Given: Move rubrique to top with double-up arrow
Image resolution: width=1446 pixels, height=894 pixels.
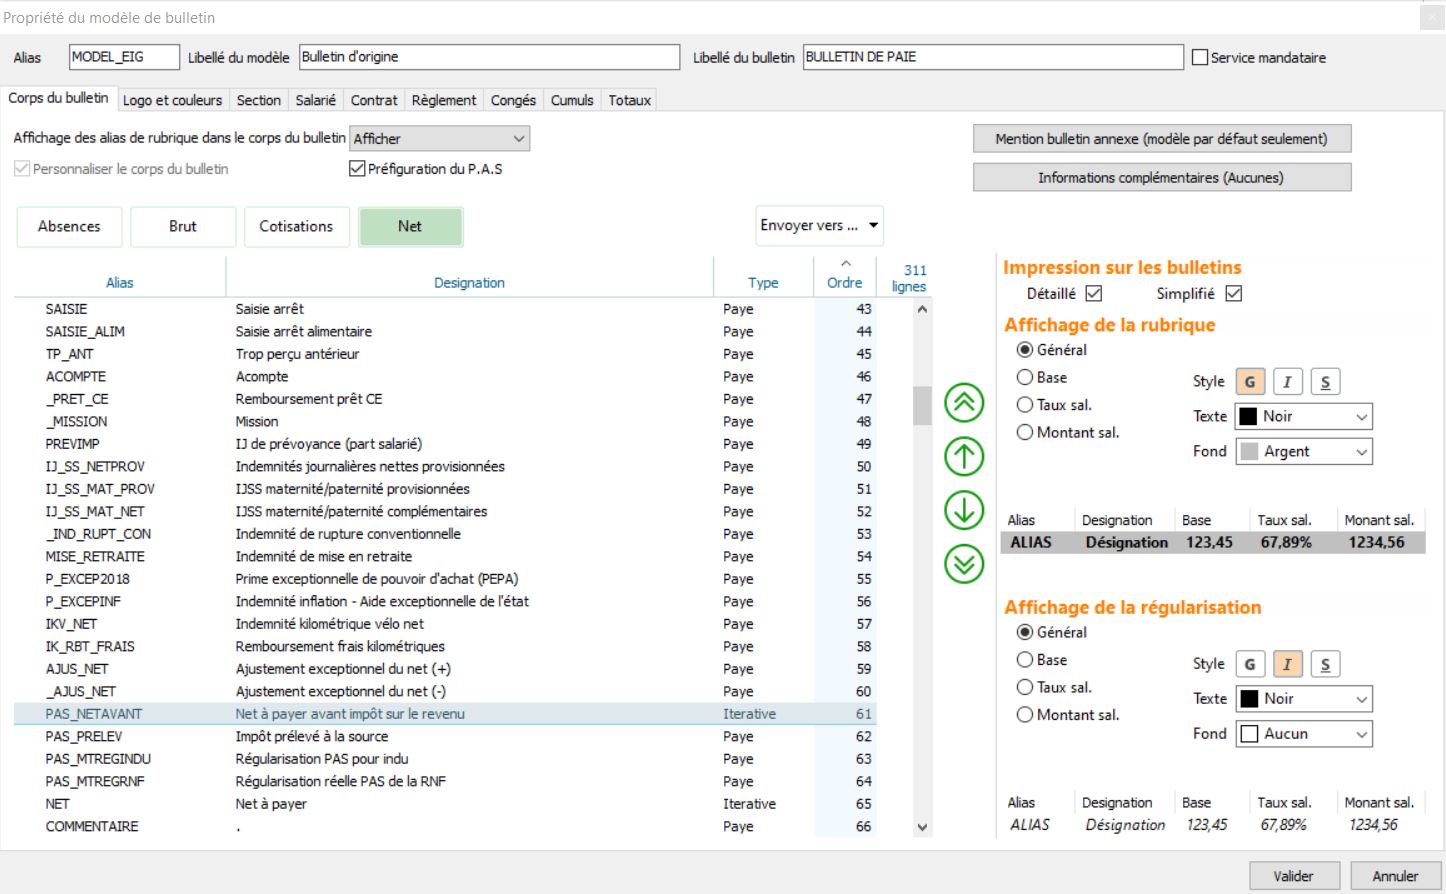Looking at the screenshot, I should tap(964, 403).
